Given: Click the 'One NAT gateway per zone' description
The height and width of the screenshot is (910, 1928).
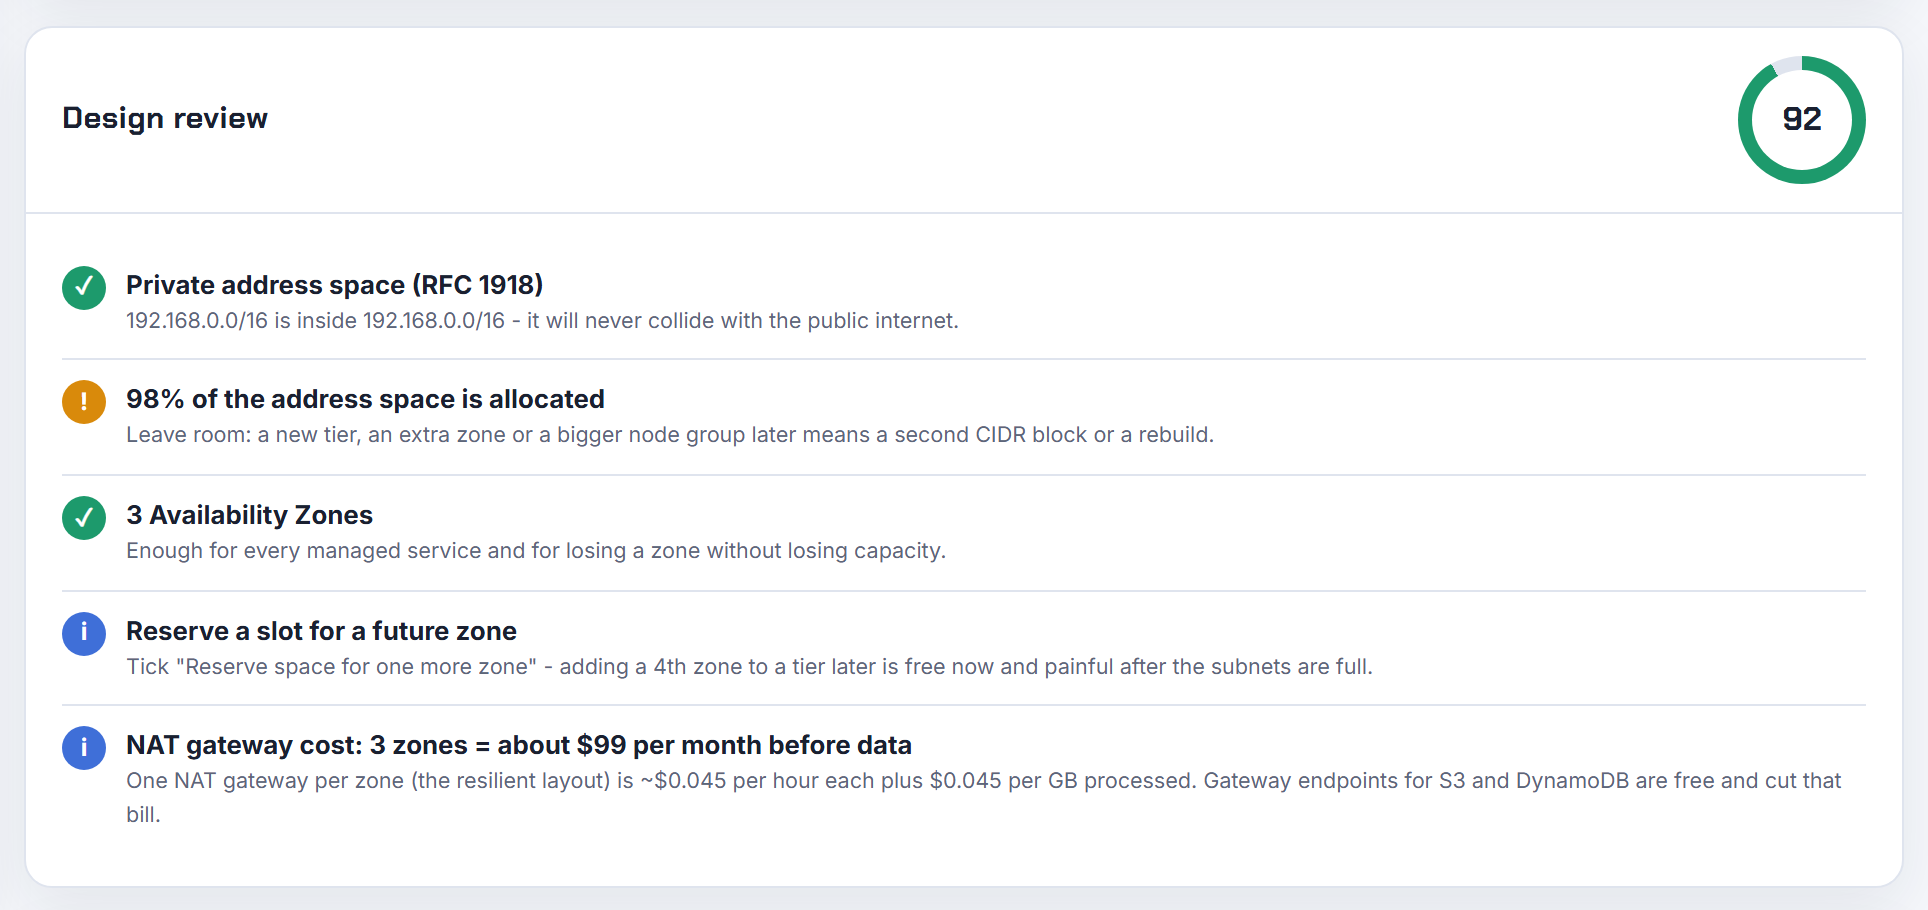Looking at the screenshot, I should pyautogui.click(x=983, y=797).
